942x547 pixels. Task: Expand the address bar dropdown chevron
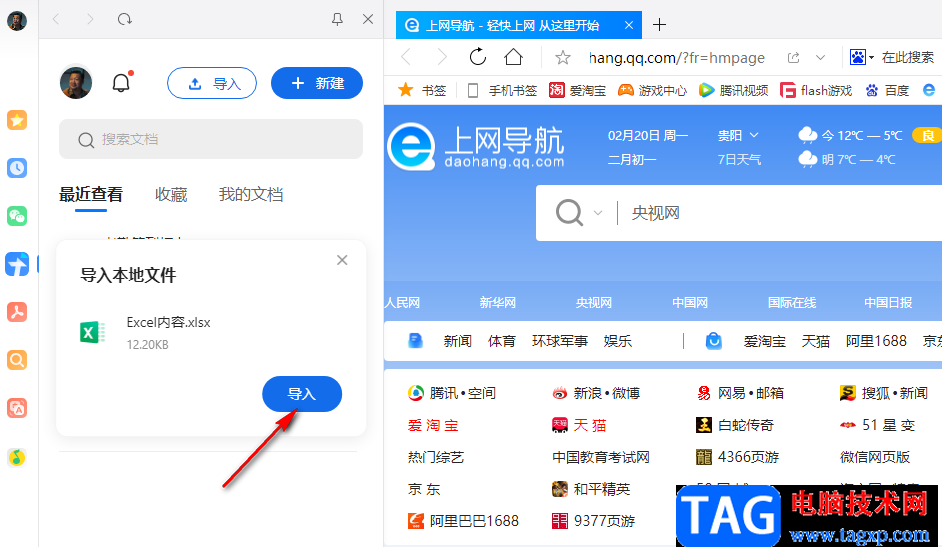coord(820,58)
